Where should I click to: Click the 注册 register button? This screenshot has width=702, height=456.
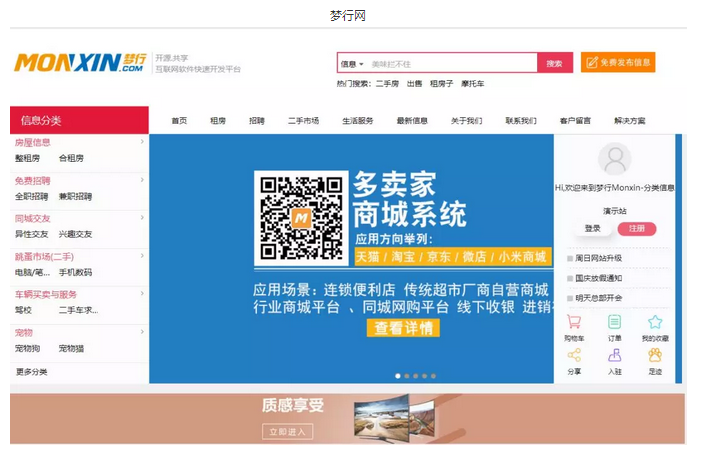[637, 229]
